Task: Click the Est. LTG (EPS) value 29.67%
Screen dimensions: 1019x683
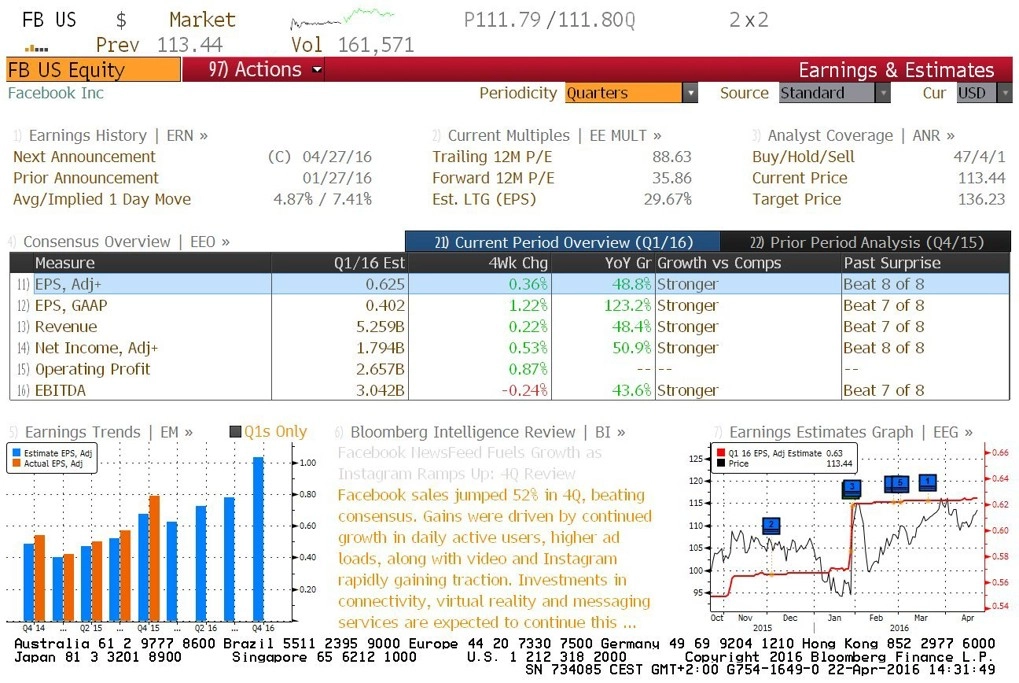Action: coord(667,199)
